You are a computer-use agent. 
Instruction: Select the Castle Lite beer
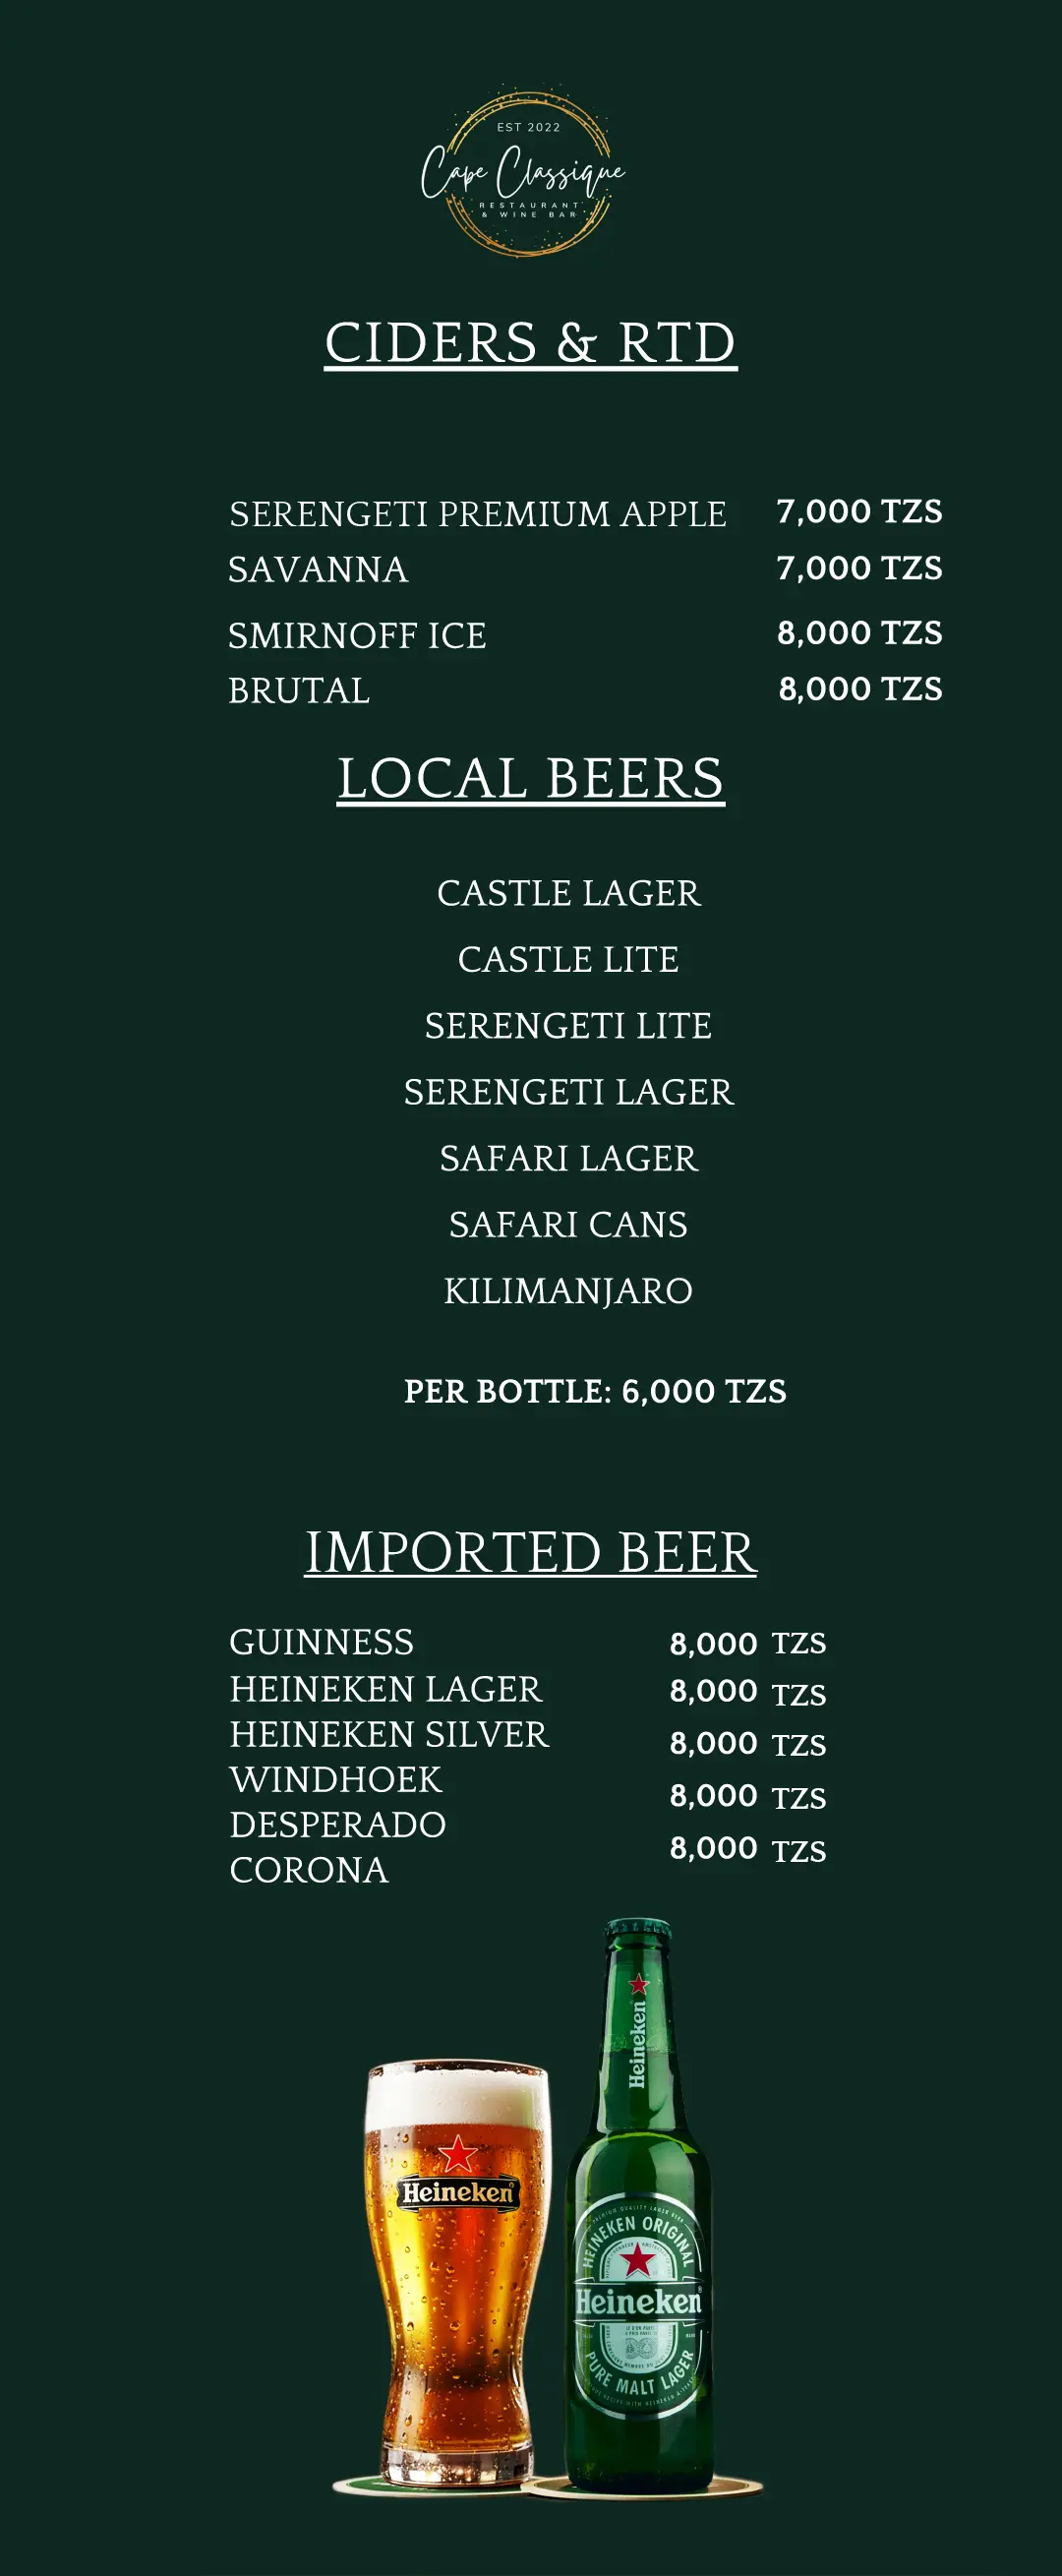click(568, 959)
